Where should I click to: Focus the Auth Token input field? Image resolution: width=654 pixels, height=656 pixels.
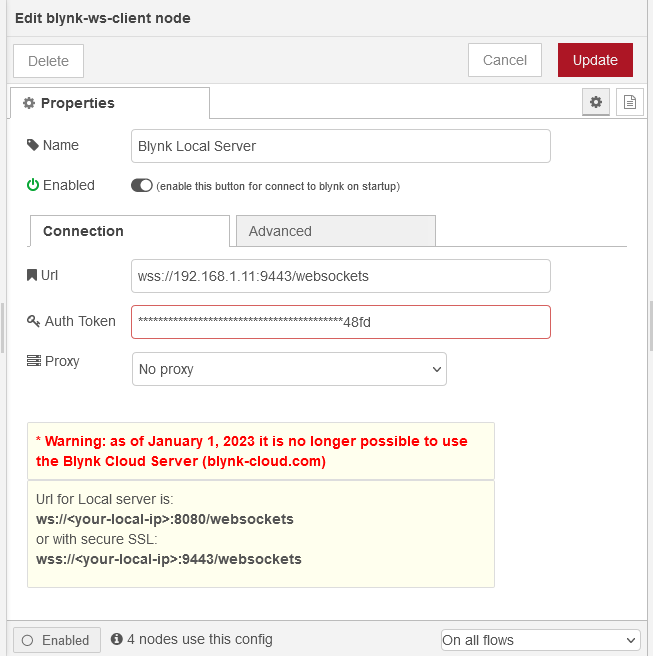click(341, 322)
